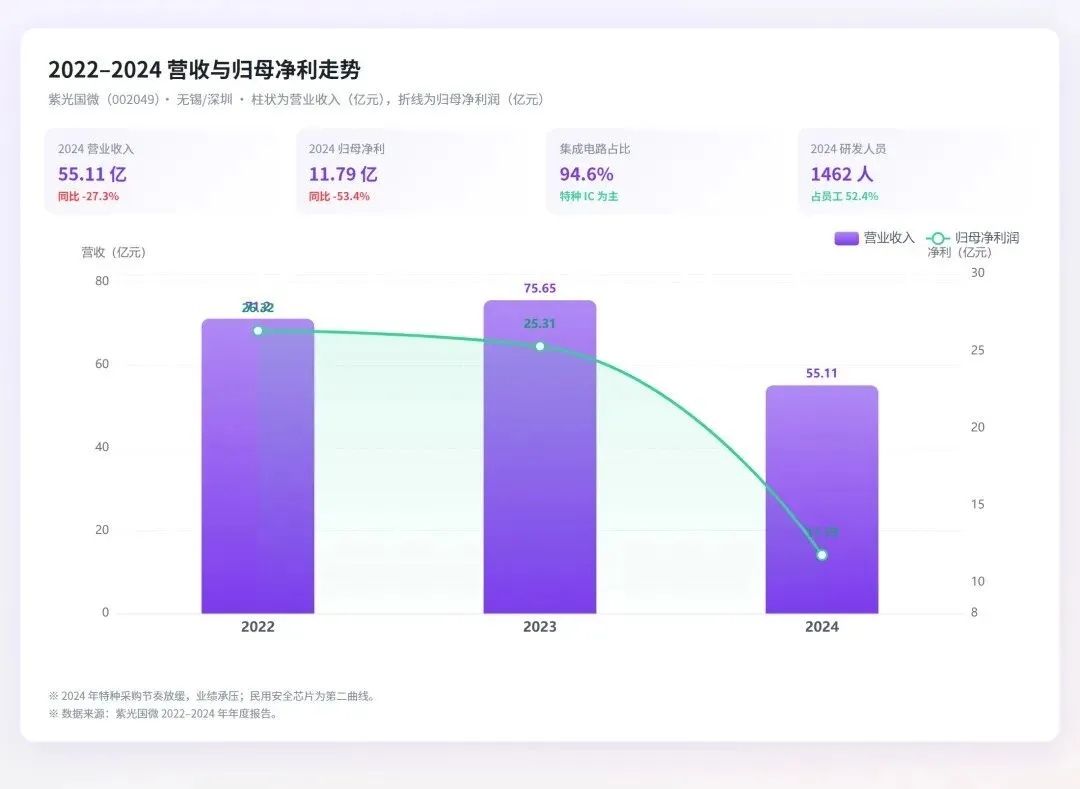Click the 2022 net profit line point
The image size is (1080, 789).
tap(258, 331)
